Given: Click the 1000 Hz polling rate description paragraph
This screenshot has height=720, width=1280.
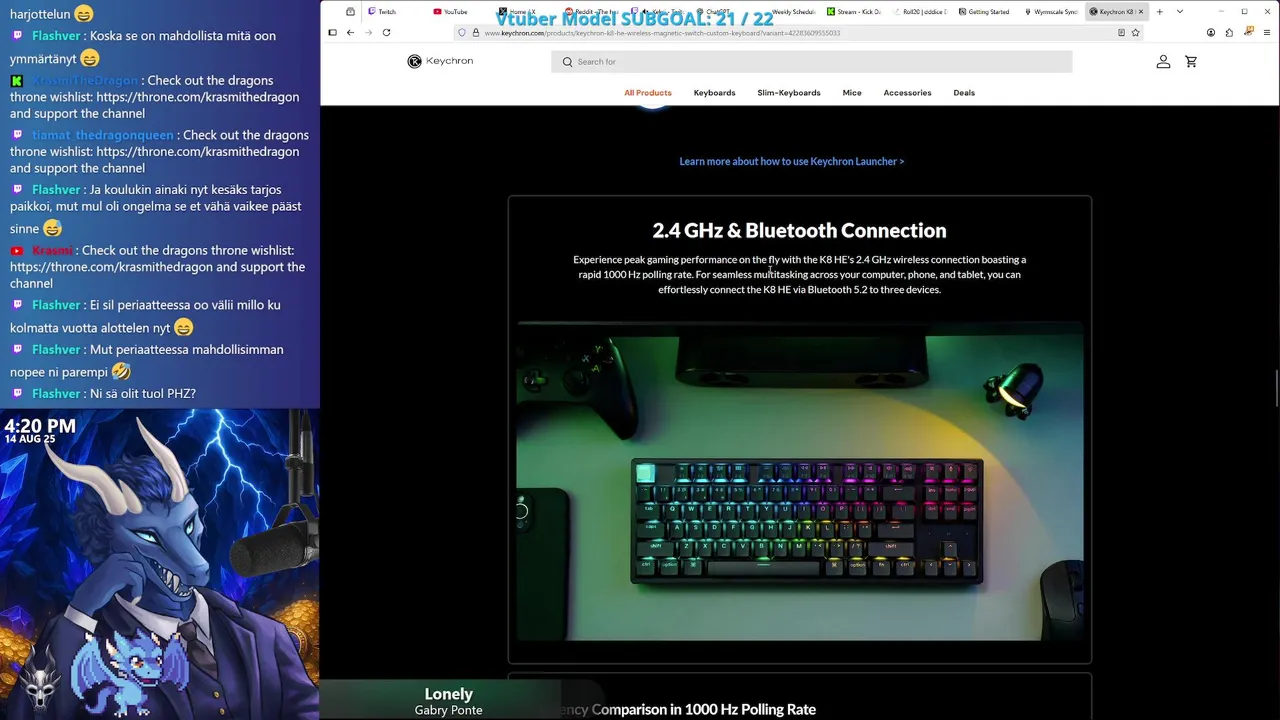Looking at the screenshot, I should (799, 274).
